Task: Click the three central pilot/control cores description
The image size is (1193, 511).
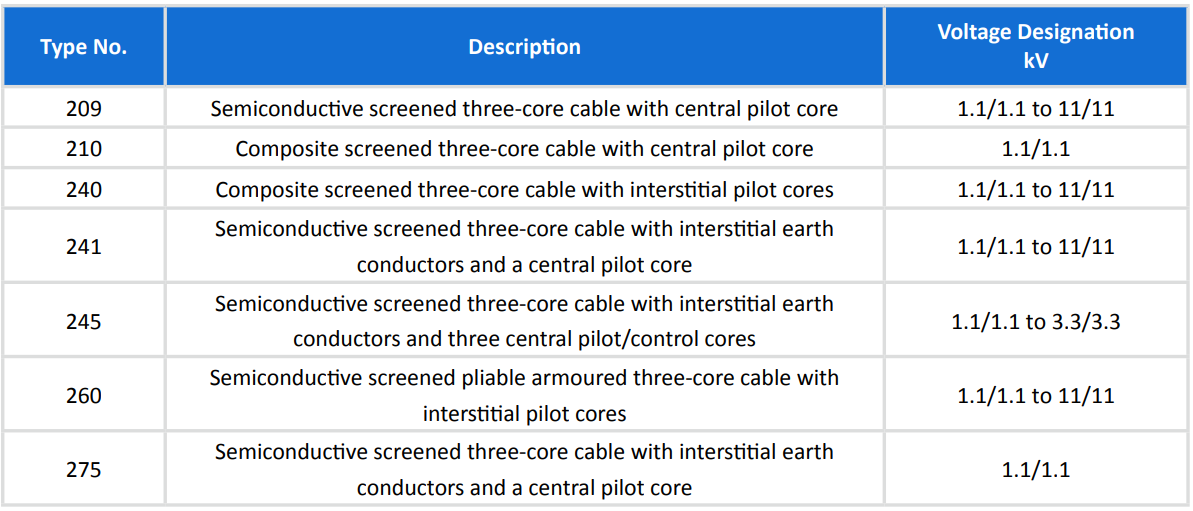Action: (524, 322)
